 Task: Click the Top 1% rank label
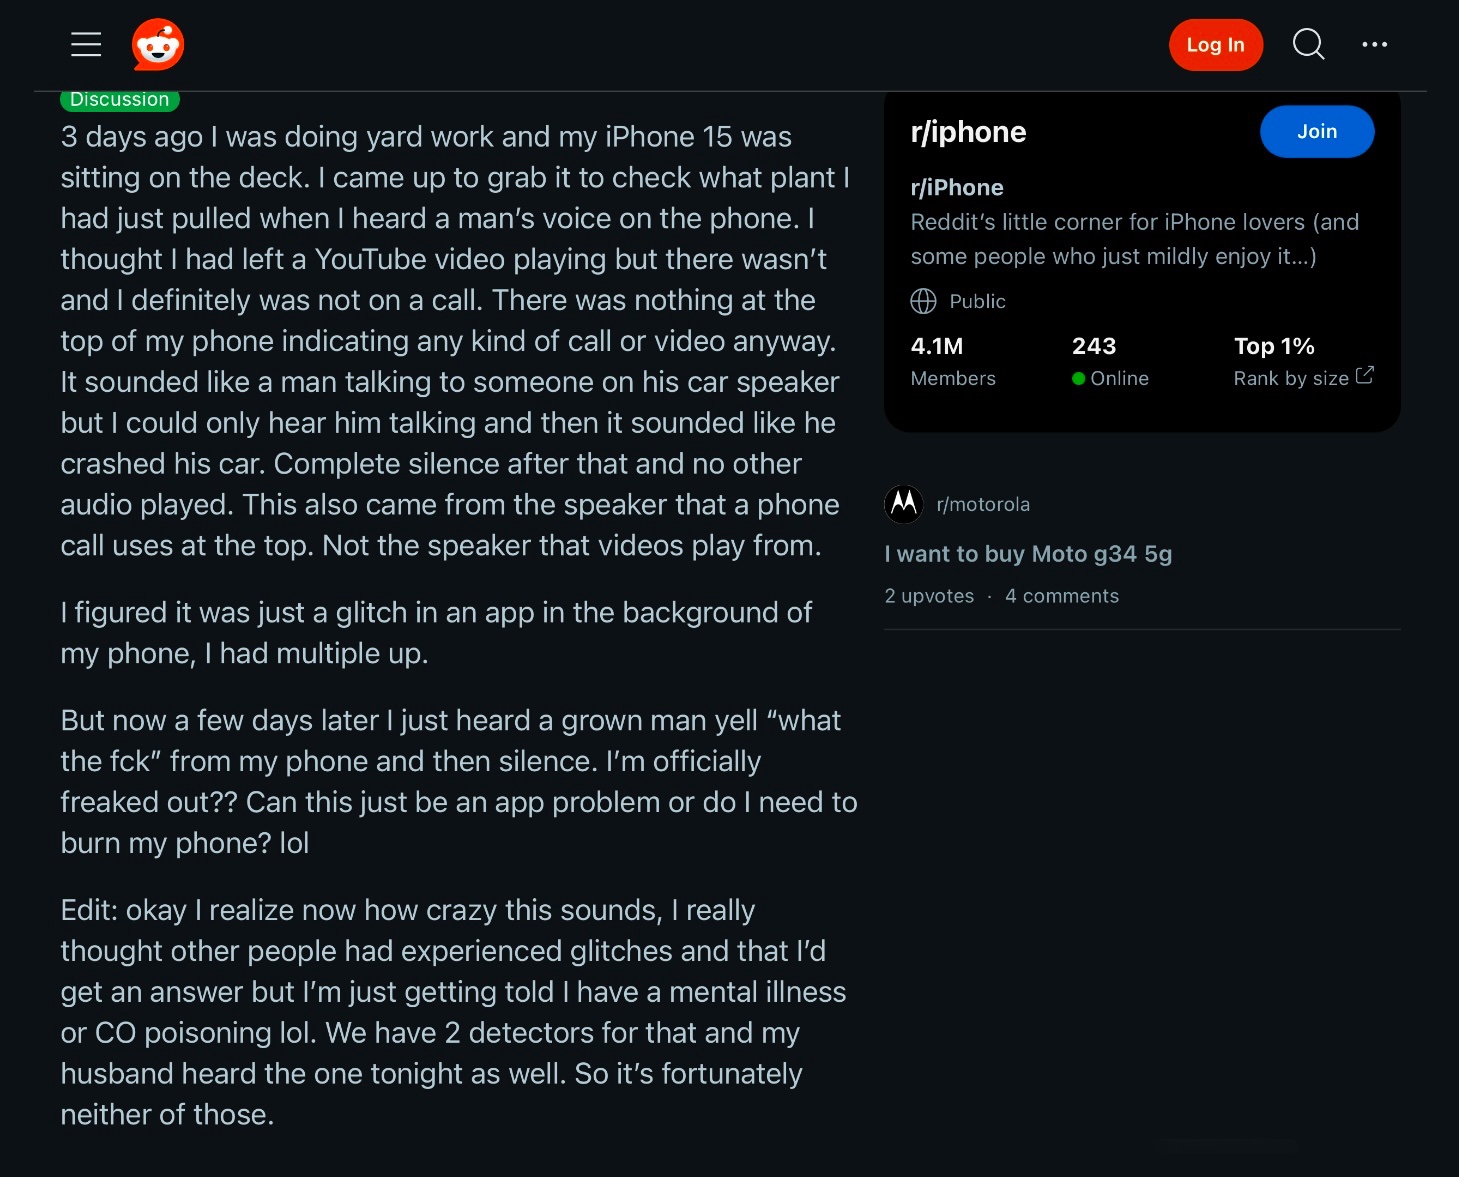point(1273,346)
